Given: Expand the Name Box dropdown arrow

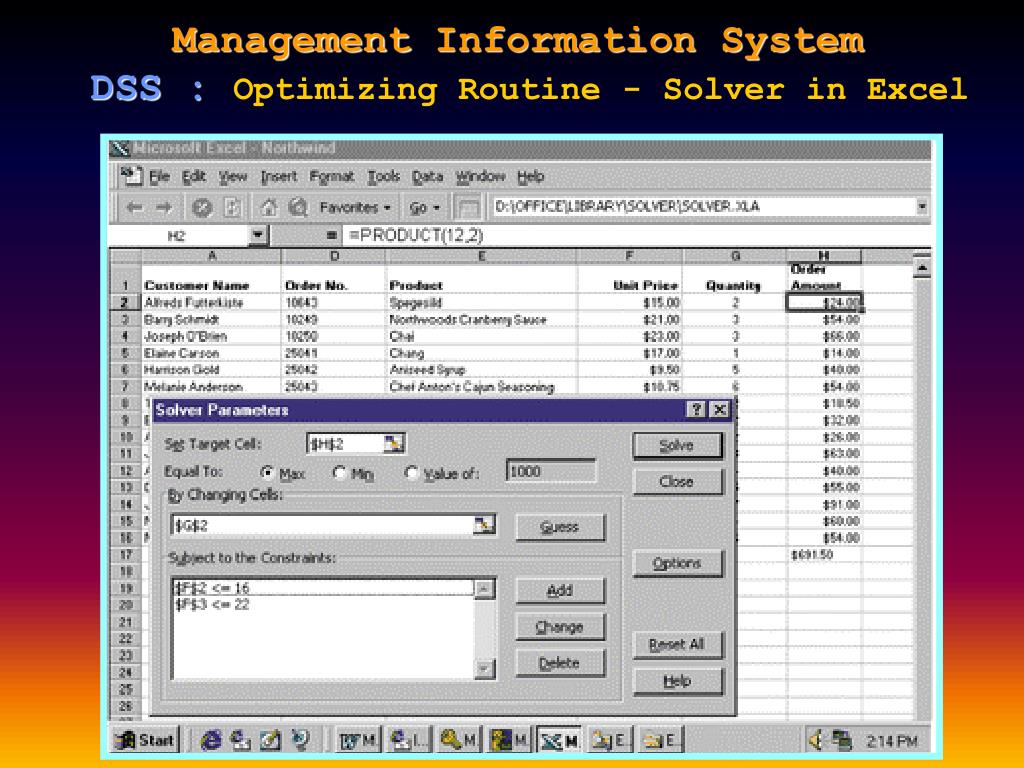Looking at the screenshot, I should (x=259, y=235).
